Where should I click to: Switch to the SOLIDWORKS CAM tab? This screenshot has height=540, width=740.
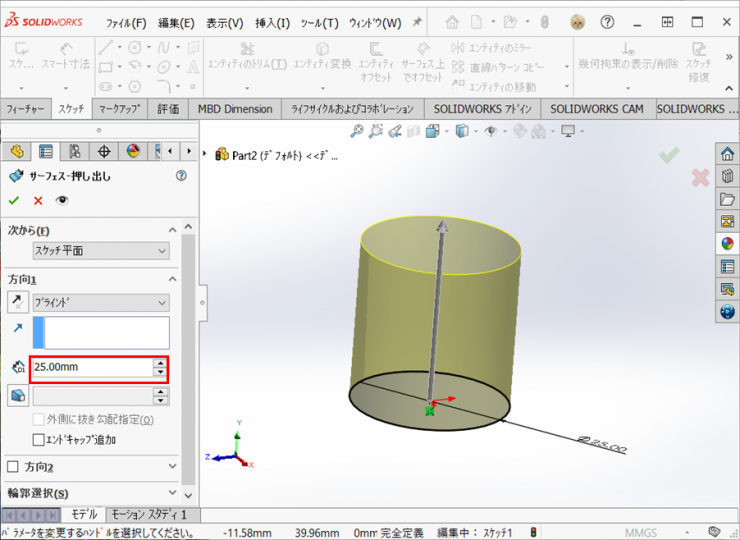(x=596, y=109)
